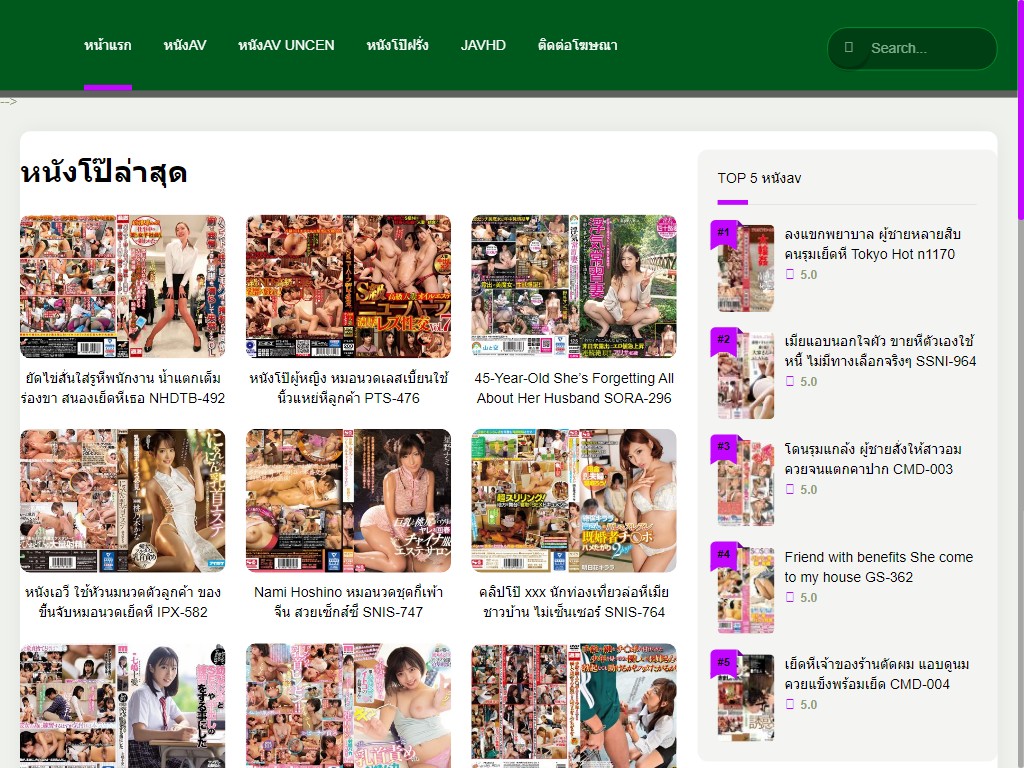This screenshot has width=1024, height=768.
Task: Click the #4 rank badge in TOP 5
Action: point(724,555)
